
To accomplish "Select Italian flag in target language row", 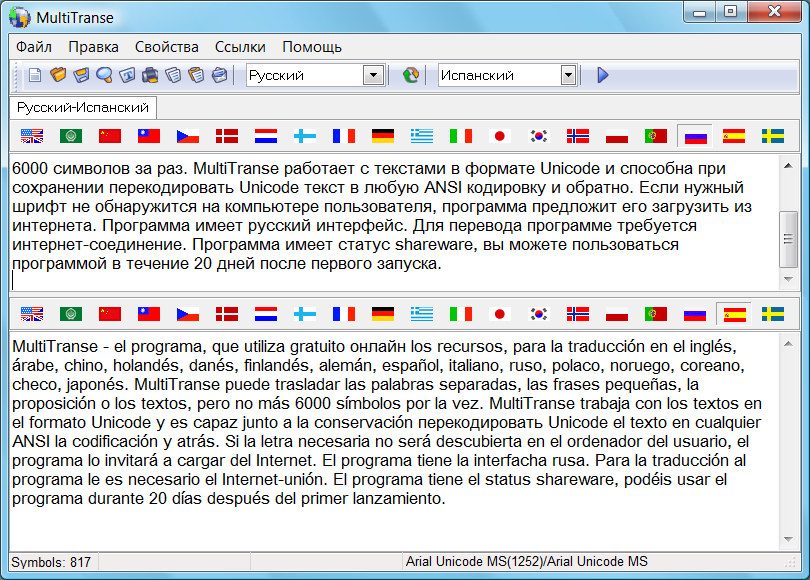I will point(461,313).
